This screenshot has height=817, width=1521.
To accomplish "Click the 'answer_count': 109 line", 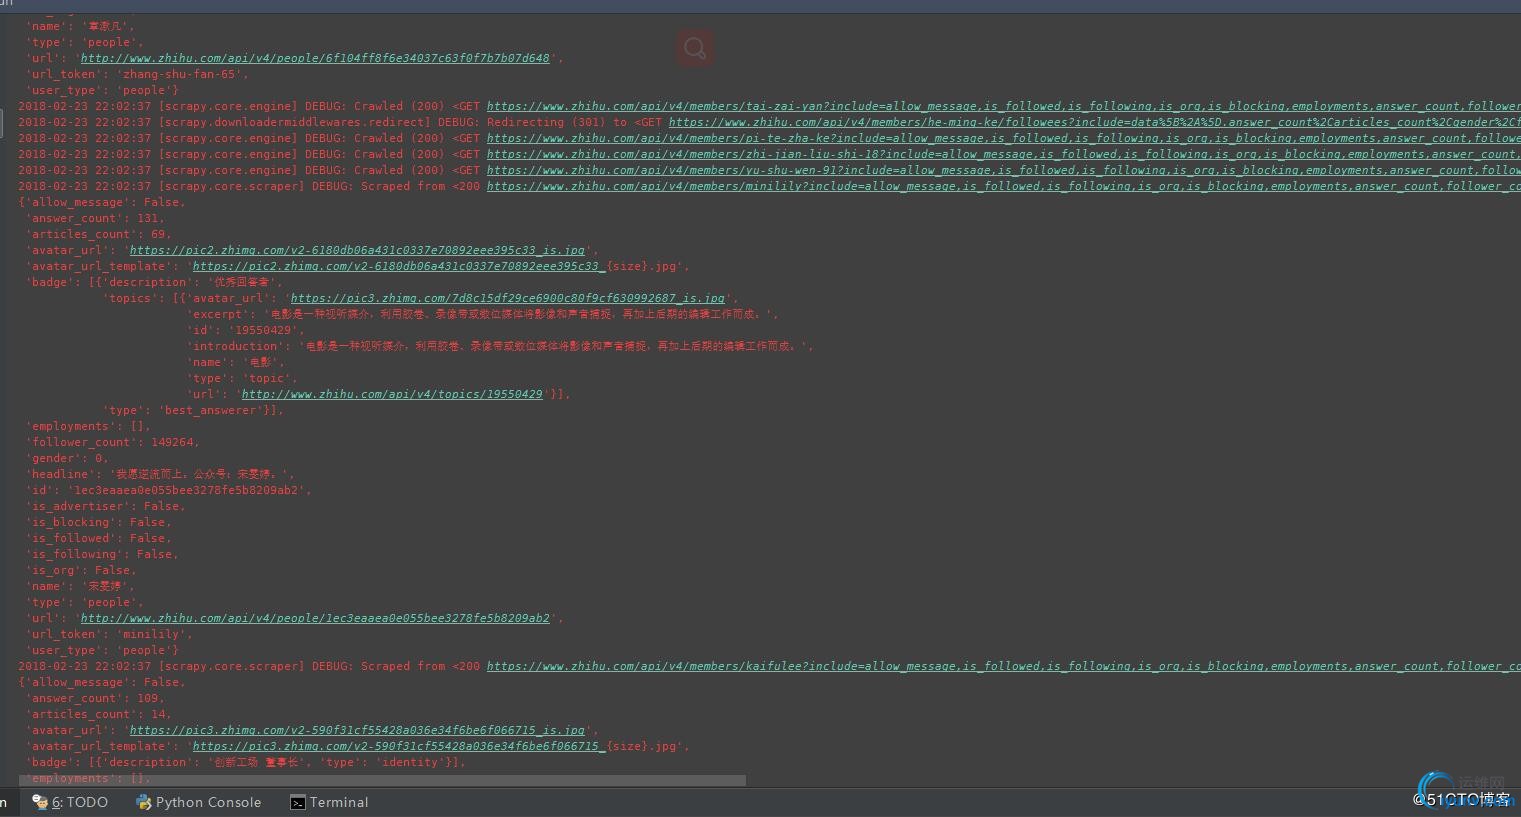I will point(94,698).
